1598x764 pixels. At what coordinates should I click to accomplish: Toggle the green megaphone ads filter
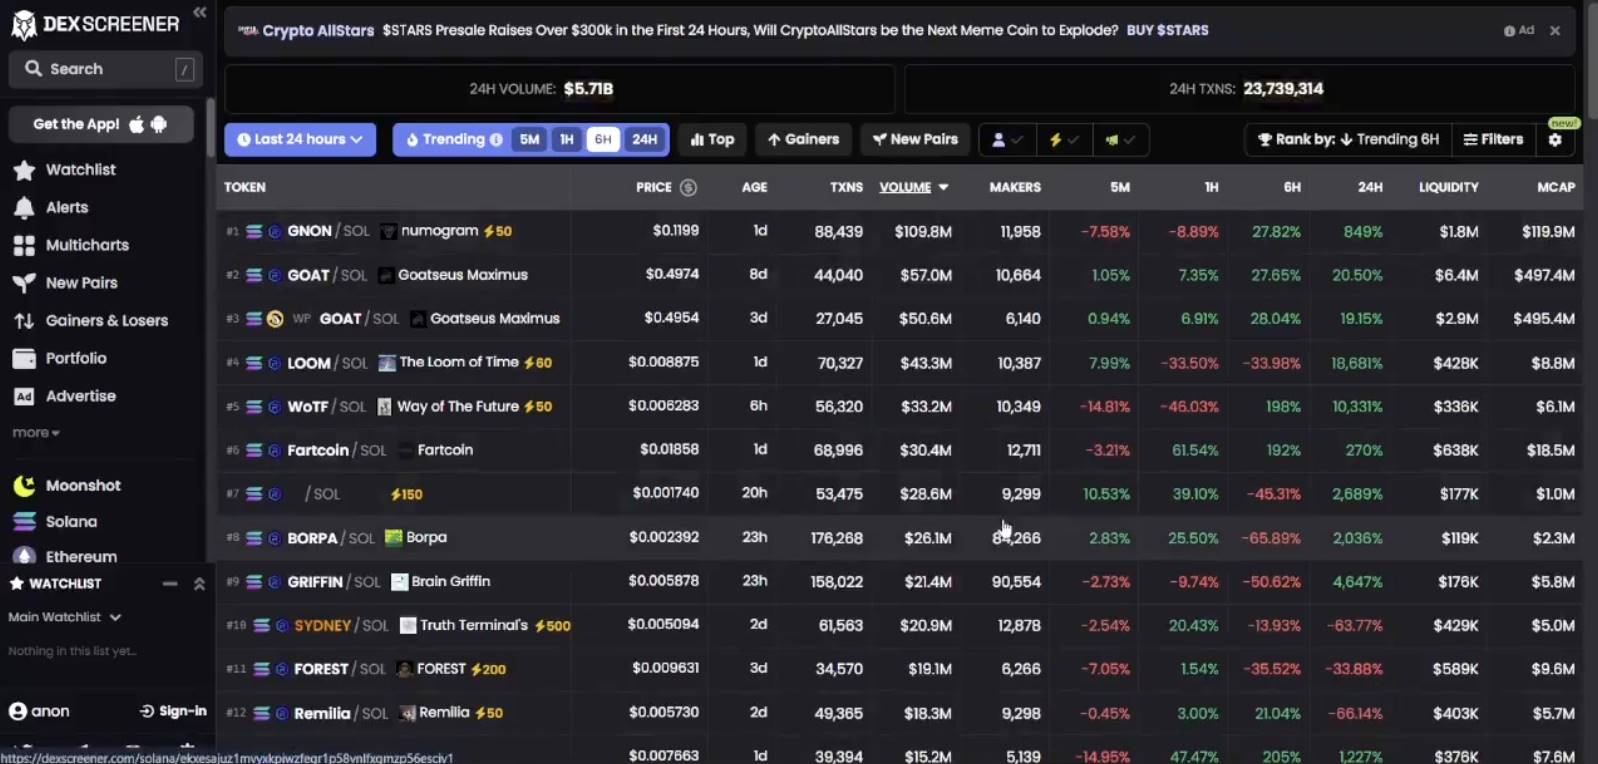coord(1120,140)
